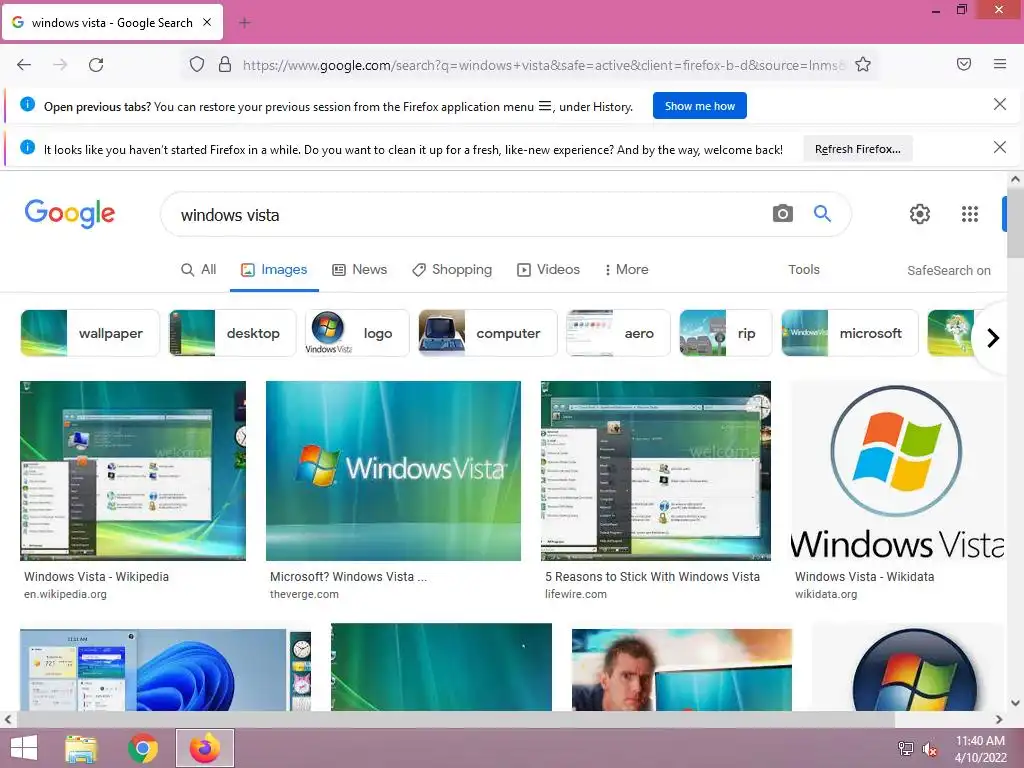Open the Windows Vista - Wikidata logo image
Viewport: 1024px width, 768px height.
point(897,471)
